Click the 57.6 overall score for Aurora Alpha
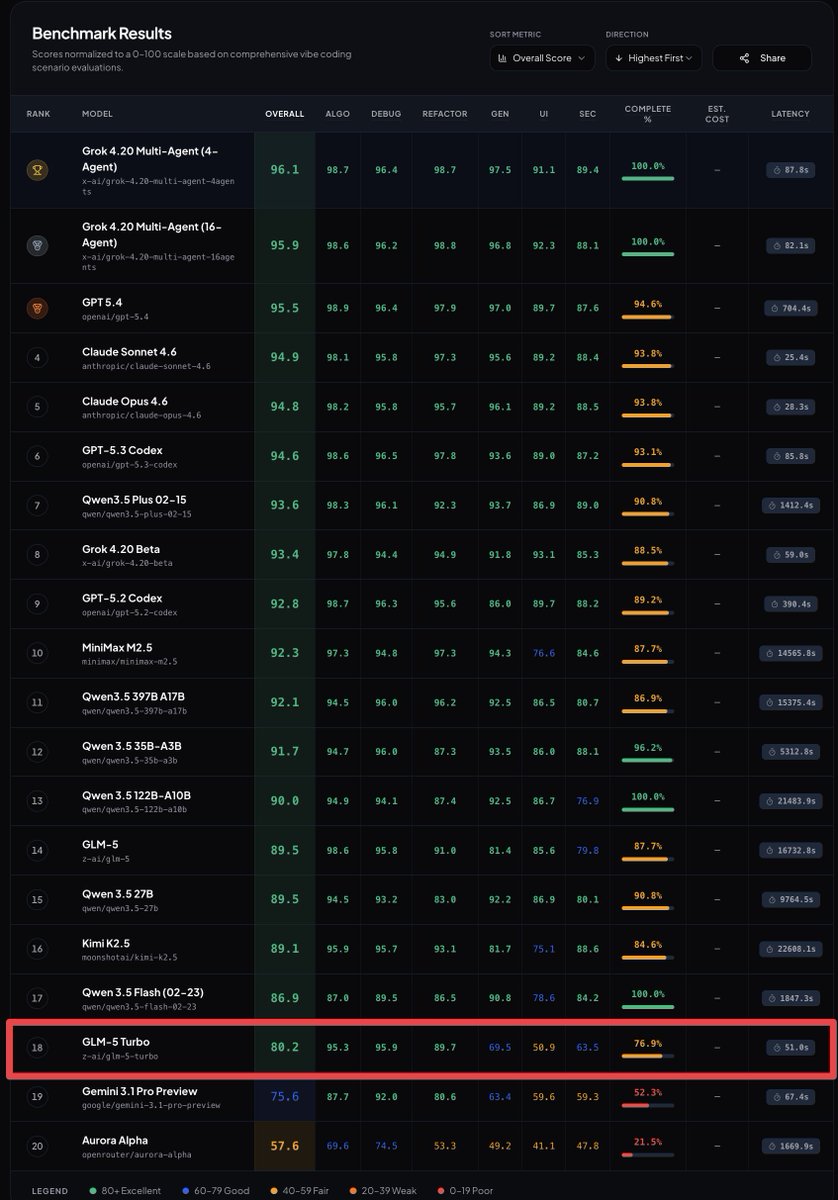Screen dimensions: 838x1200 pos(284,1146)
